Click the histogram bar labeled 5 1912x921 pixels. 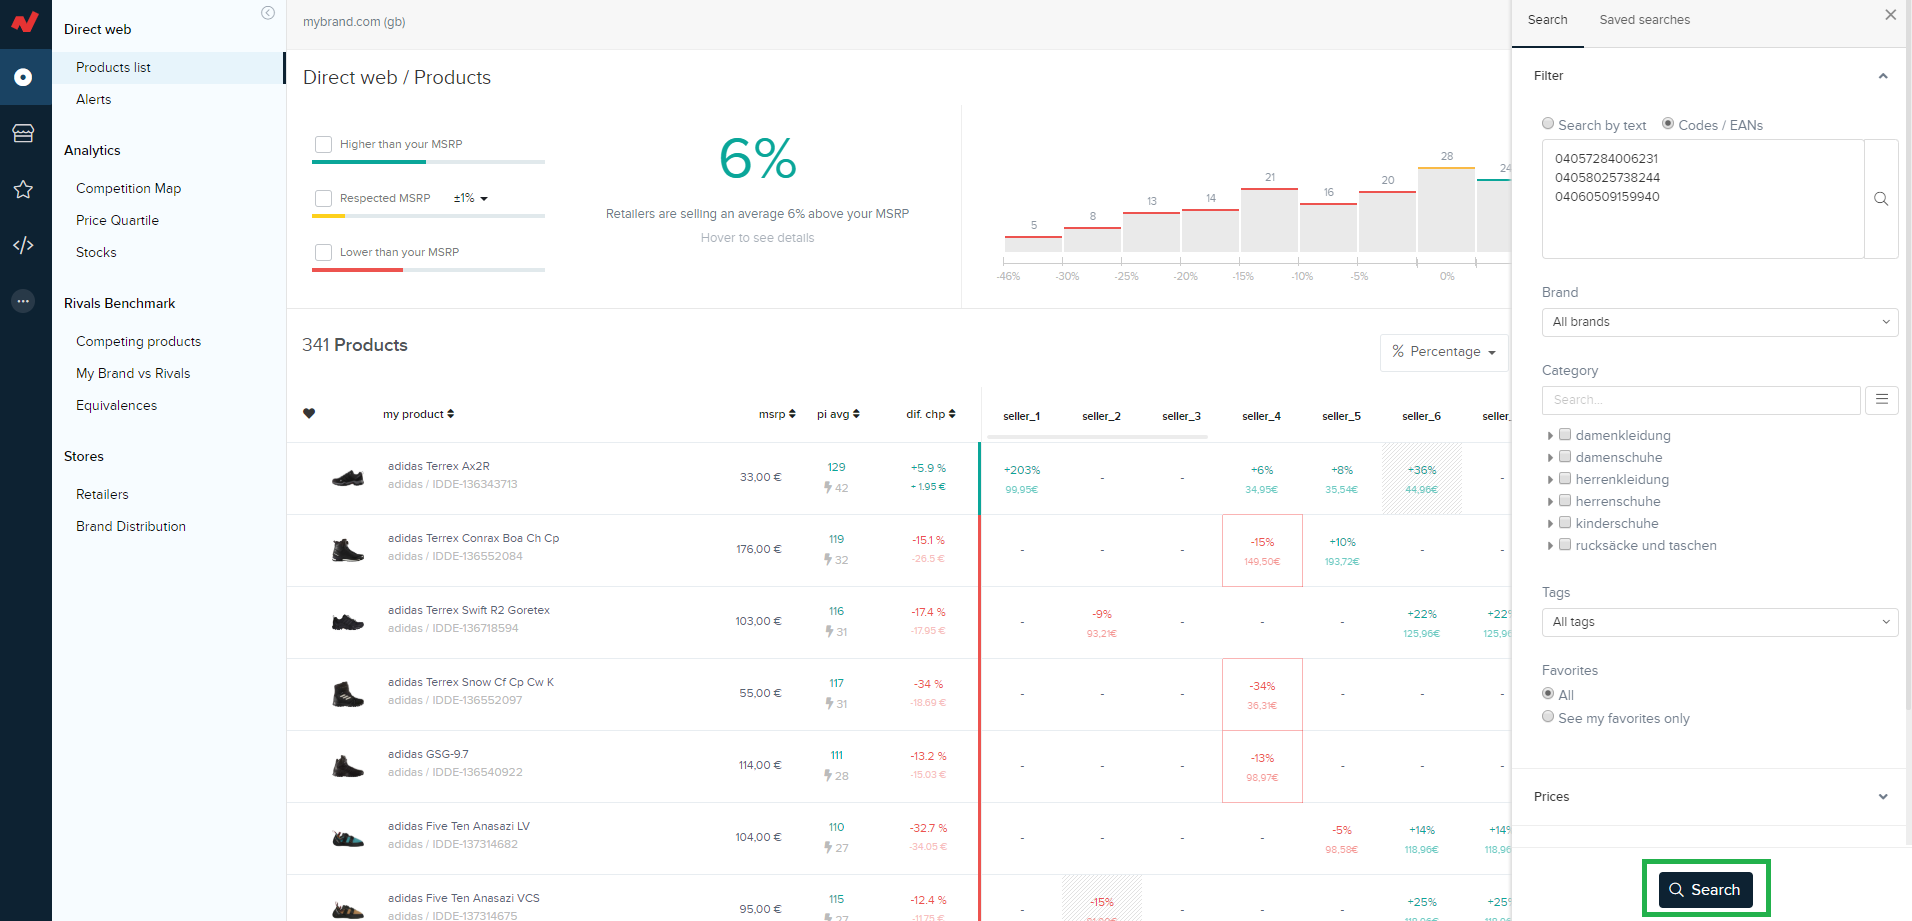tap(1033, 244)
